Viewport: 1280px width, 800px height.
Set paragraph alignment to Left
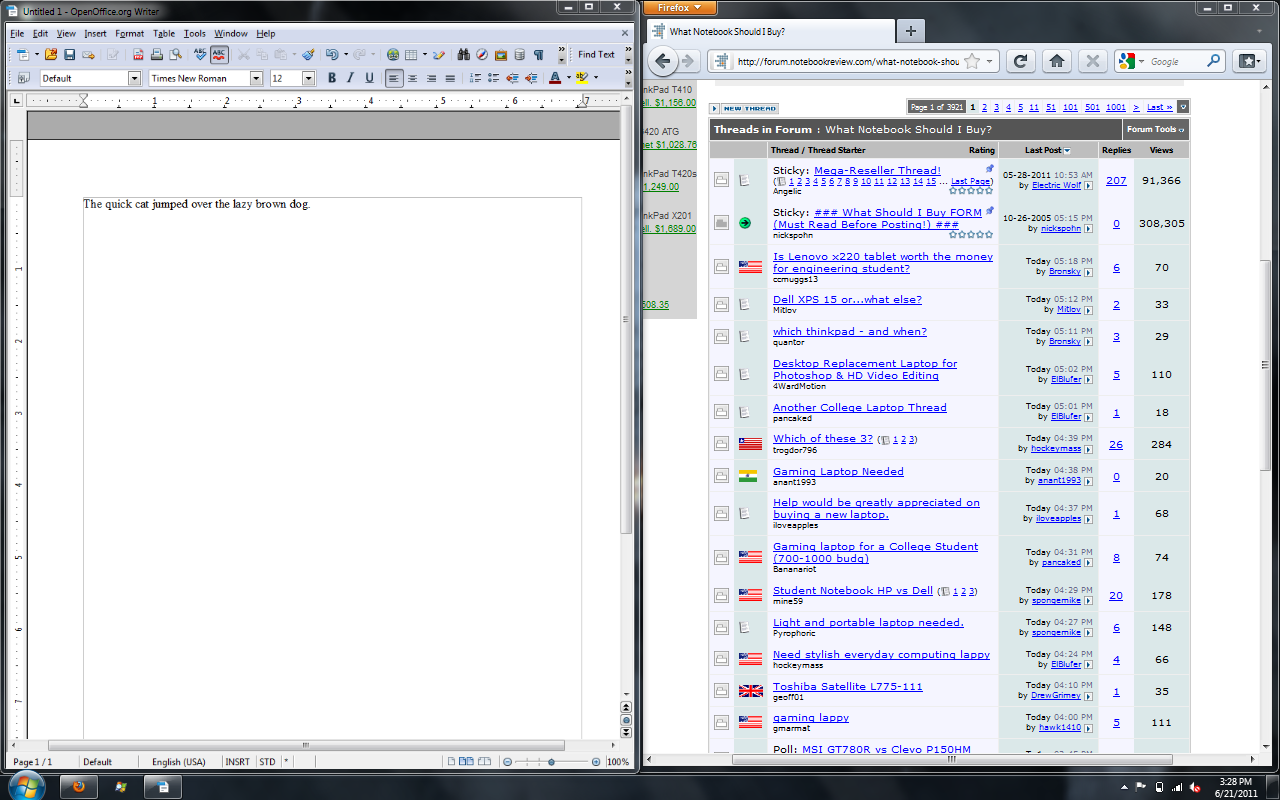pos(394,78)
